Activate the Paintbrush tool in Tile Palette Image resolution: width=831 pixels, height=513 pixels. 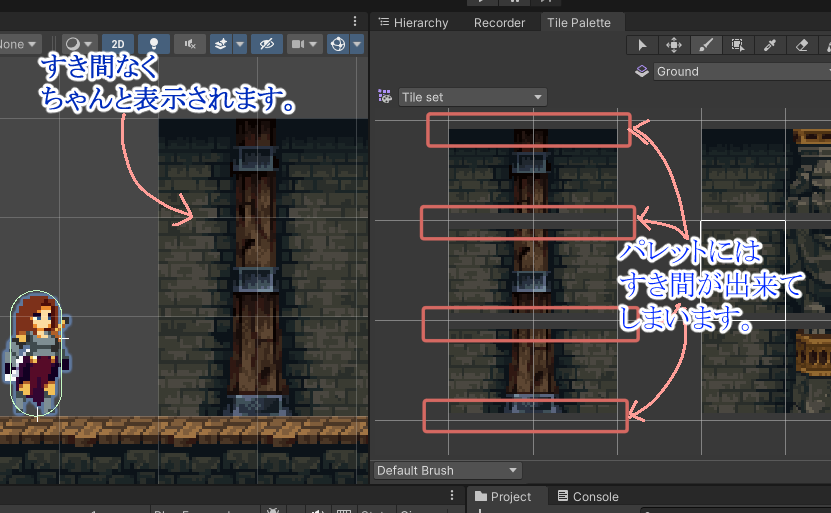(x=706, y=45)
